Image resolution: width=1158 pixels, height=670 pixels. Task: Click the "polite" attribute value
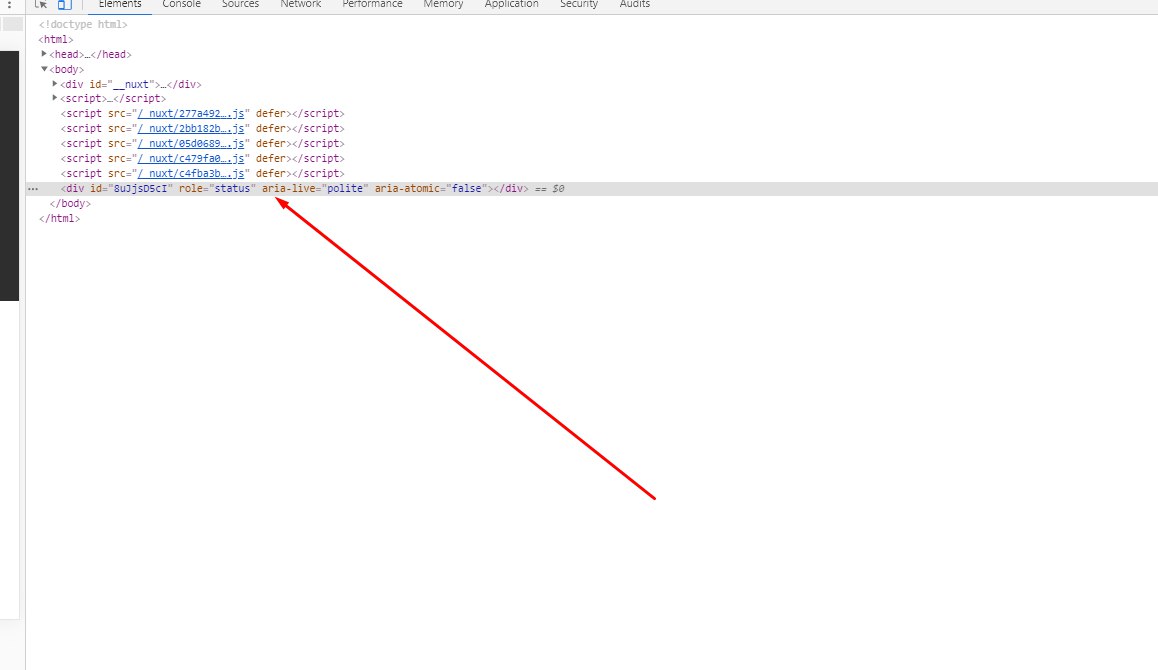(345, 189)
